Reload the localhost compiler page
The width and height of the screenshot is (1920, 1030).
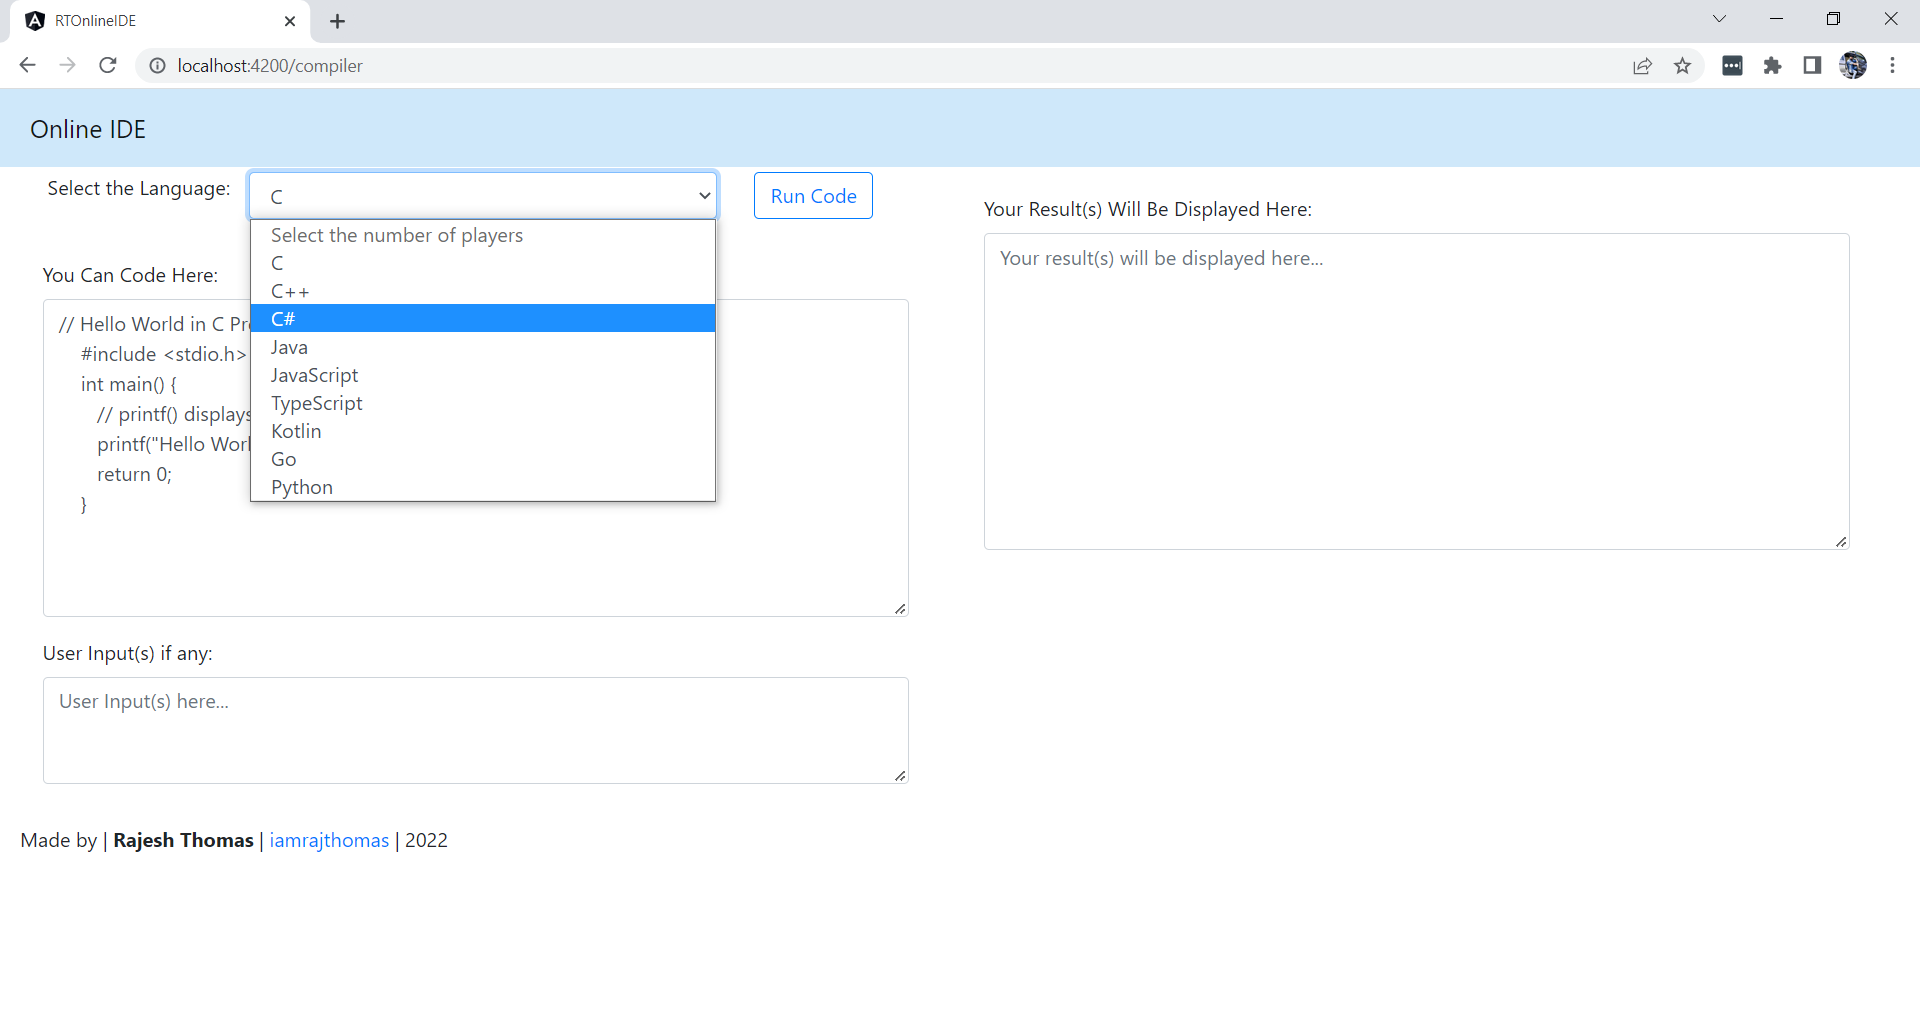[108, 65]
